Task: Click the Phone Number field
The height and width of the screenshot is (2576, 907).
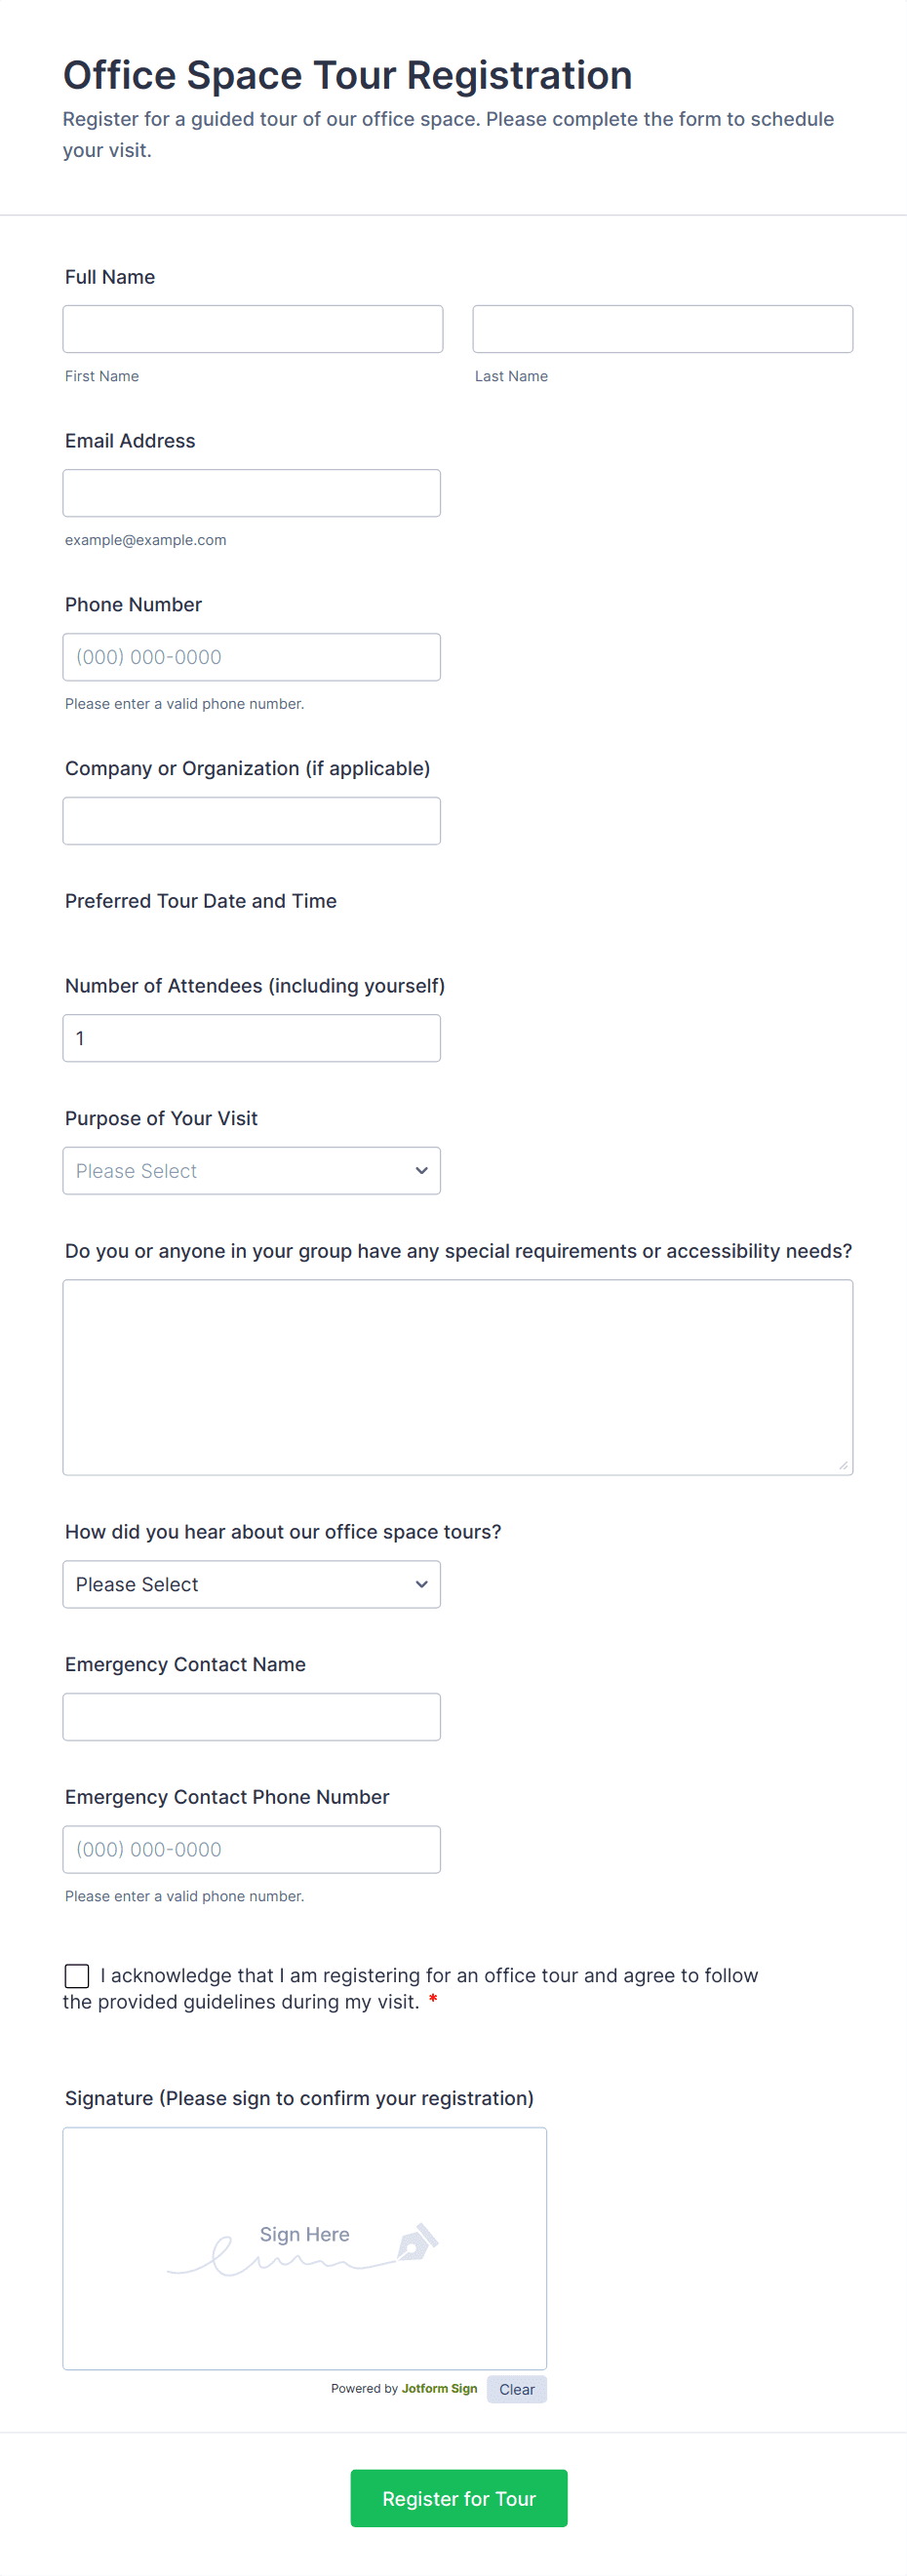Action: (251, 657)
